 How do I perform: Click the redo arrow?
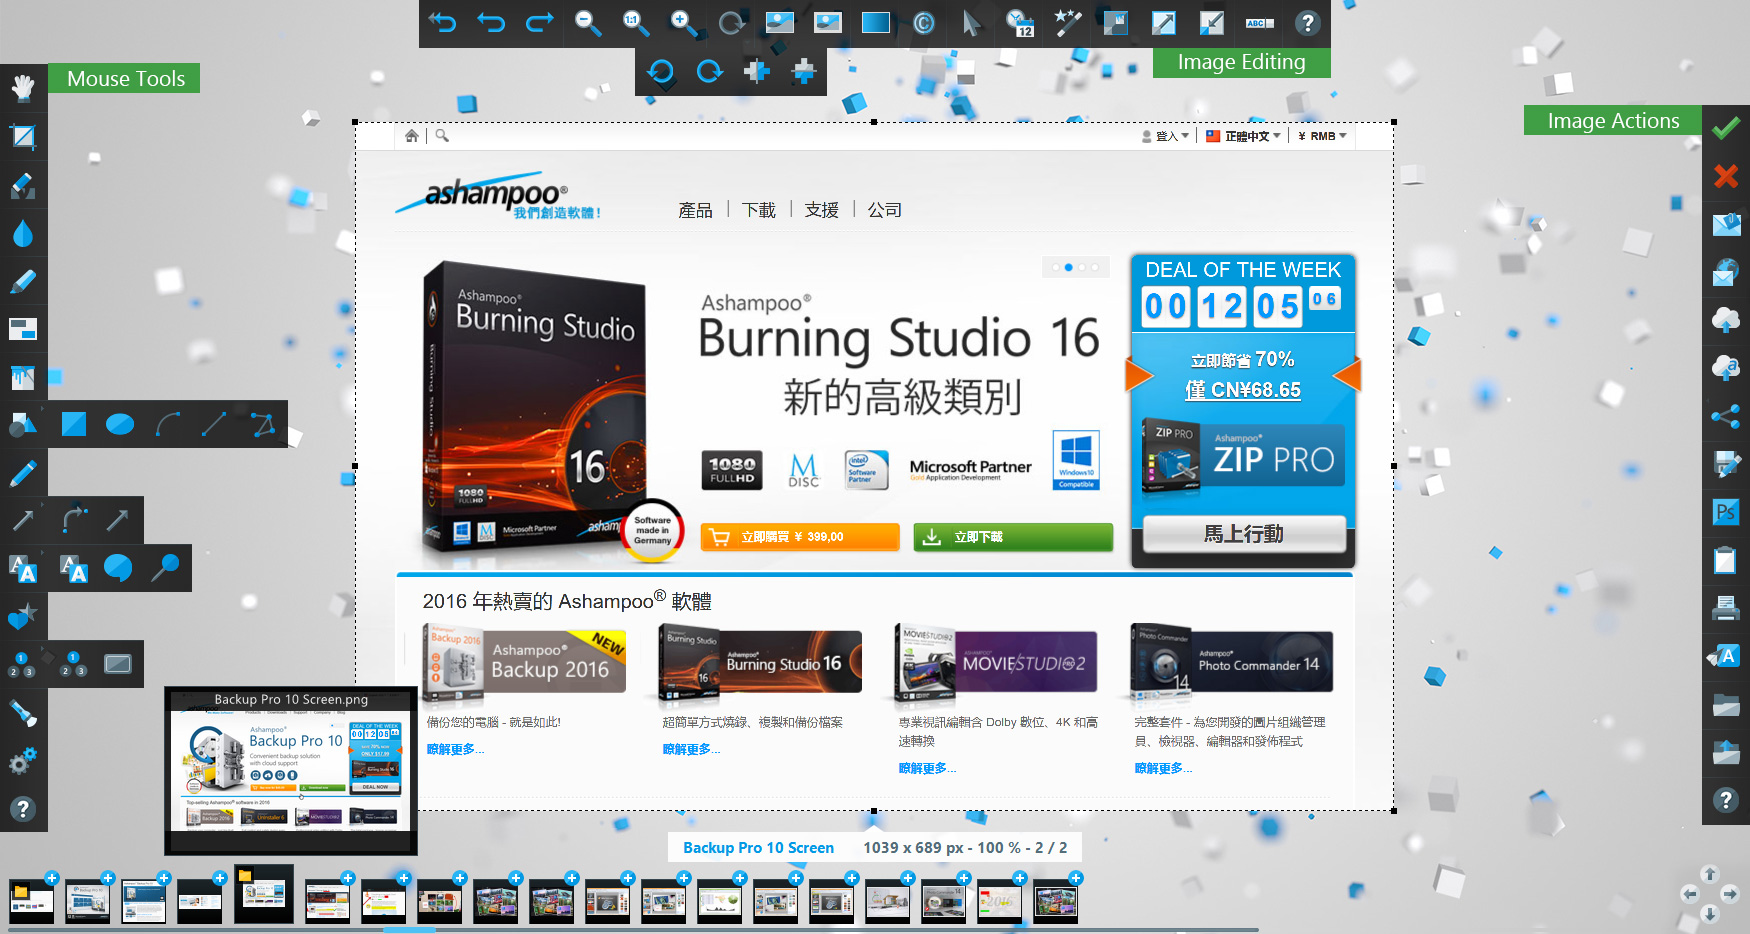540,23
